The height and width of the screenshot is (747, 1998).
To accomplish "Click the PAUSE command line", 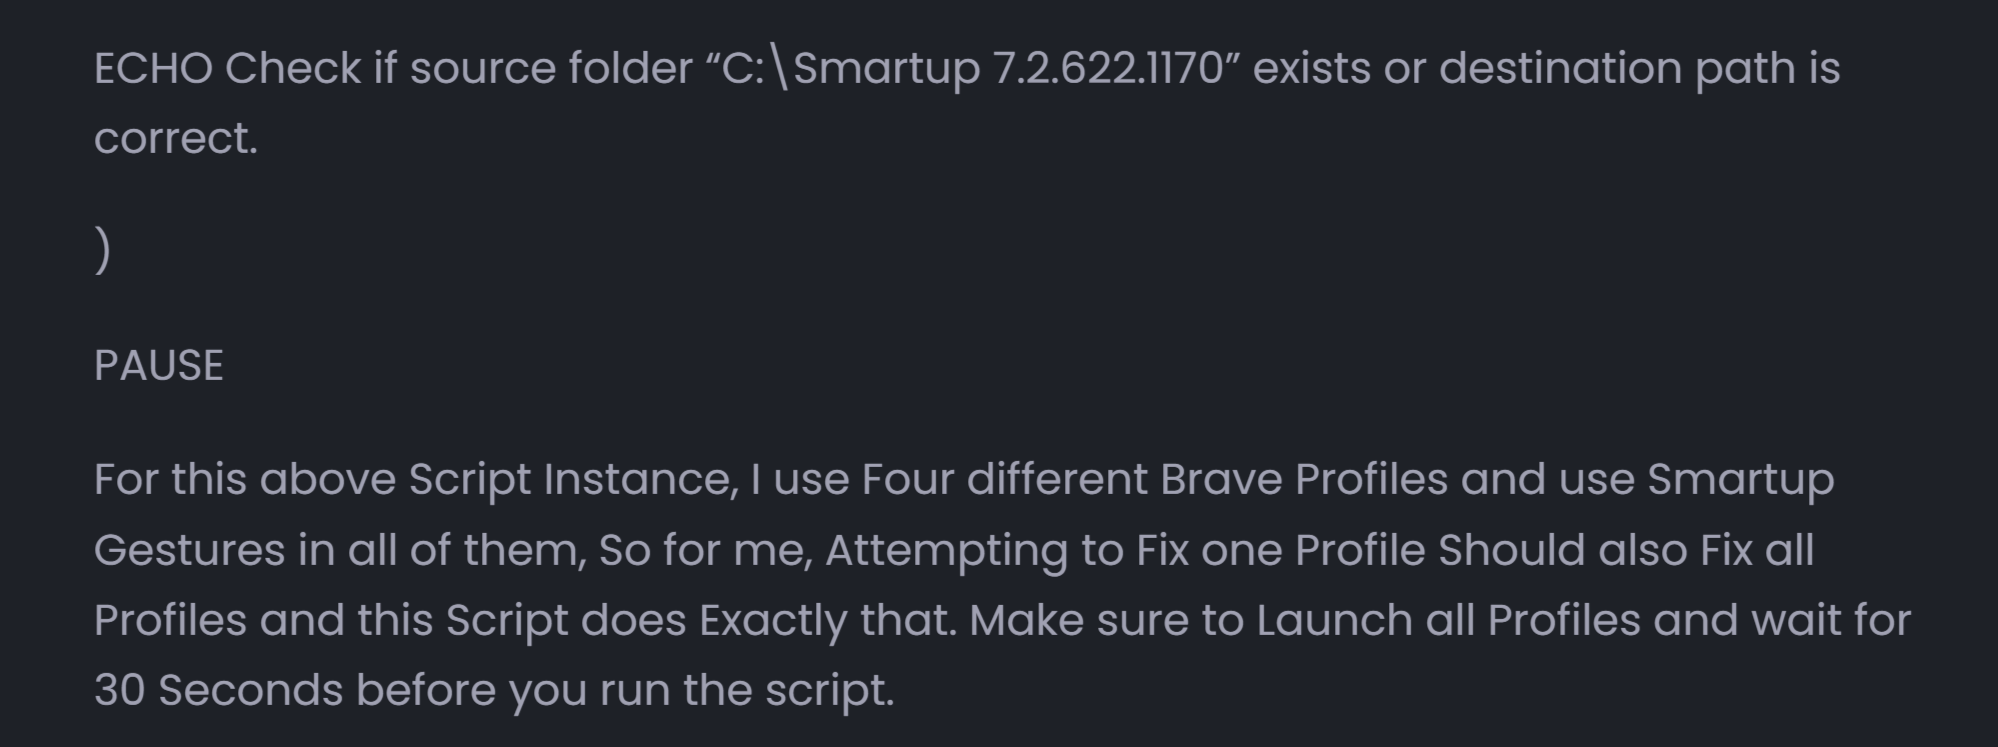I will point(158,366).
